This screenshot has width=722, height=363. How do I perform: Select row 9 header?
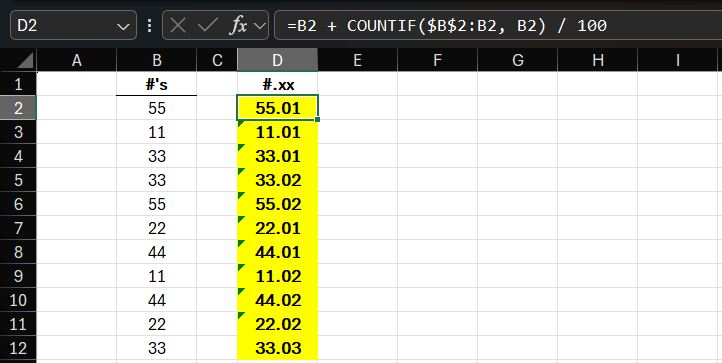coord(18,275)
